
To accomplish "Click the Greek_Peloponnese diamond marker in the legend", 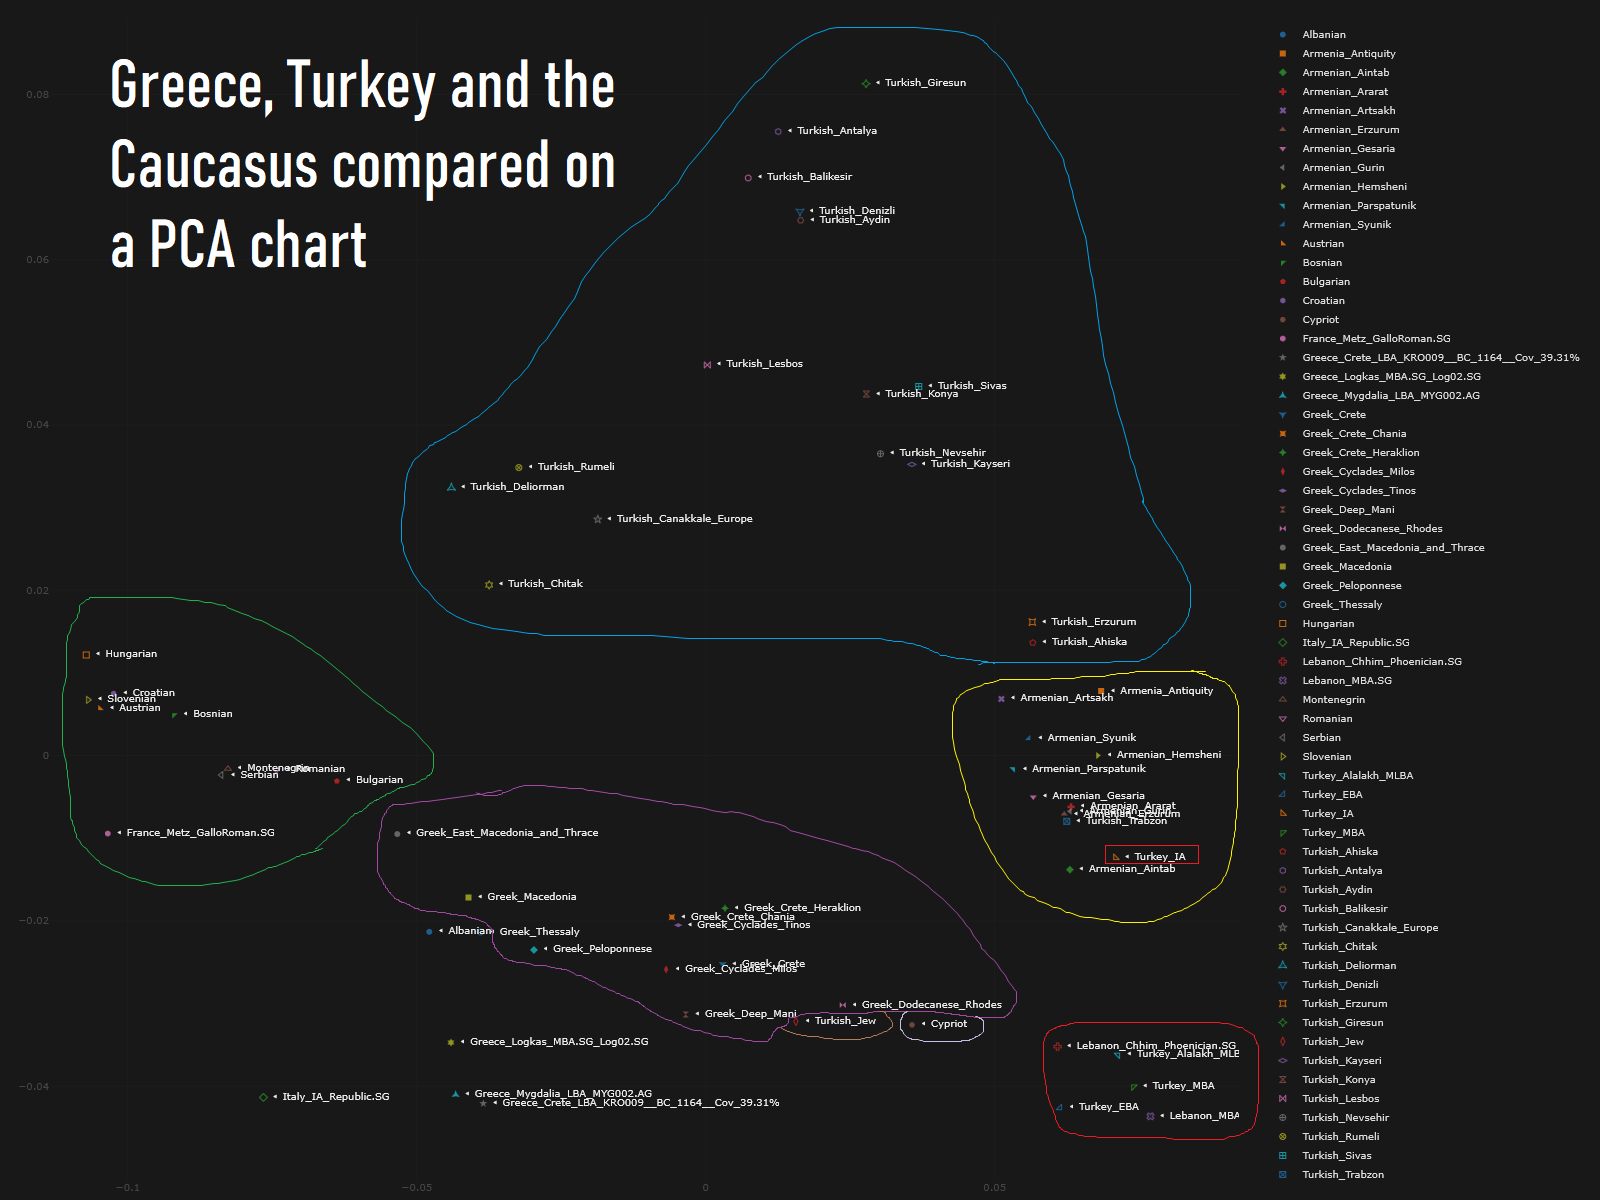I will pos(1283,586).
